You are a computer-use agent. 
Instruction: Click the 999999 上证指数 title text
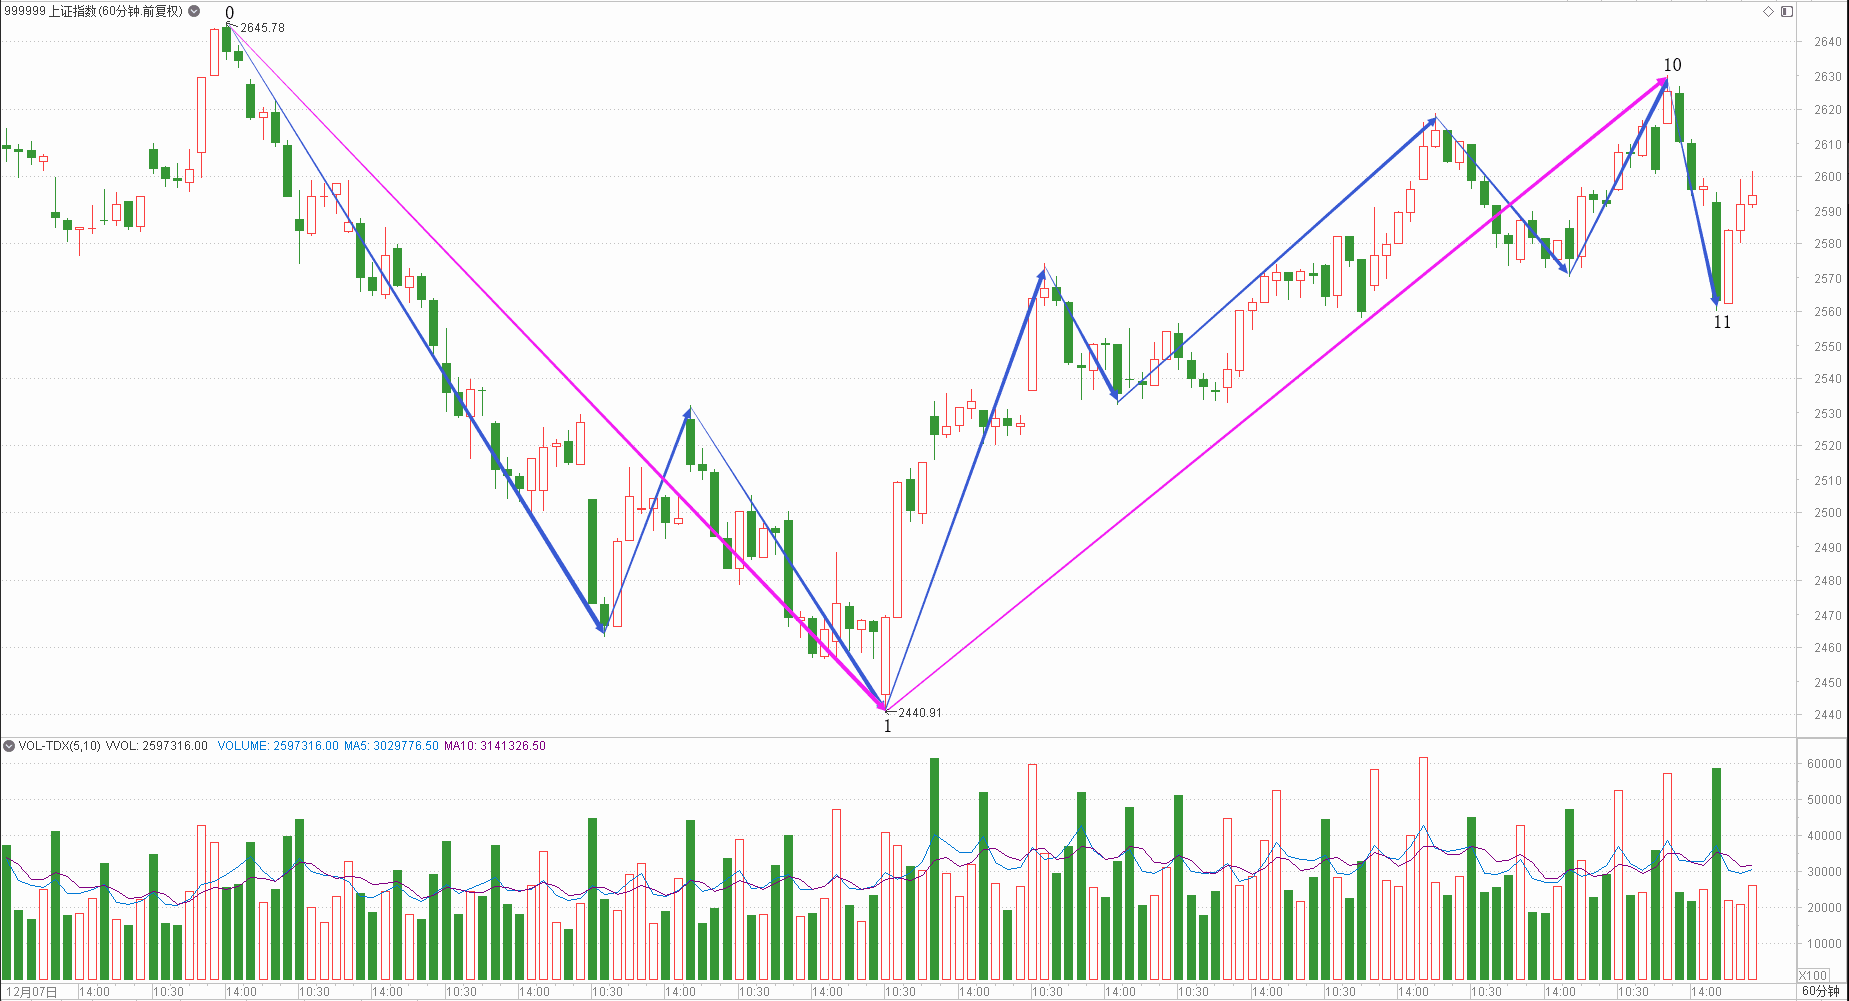[93, 11]
